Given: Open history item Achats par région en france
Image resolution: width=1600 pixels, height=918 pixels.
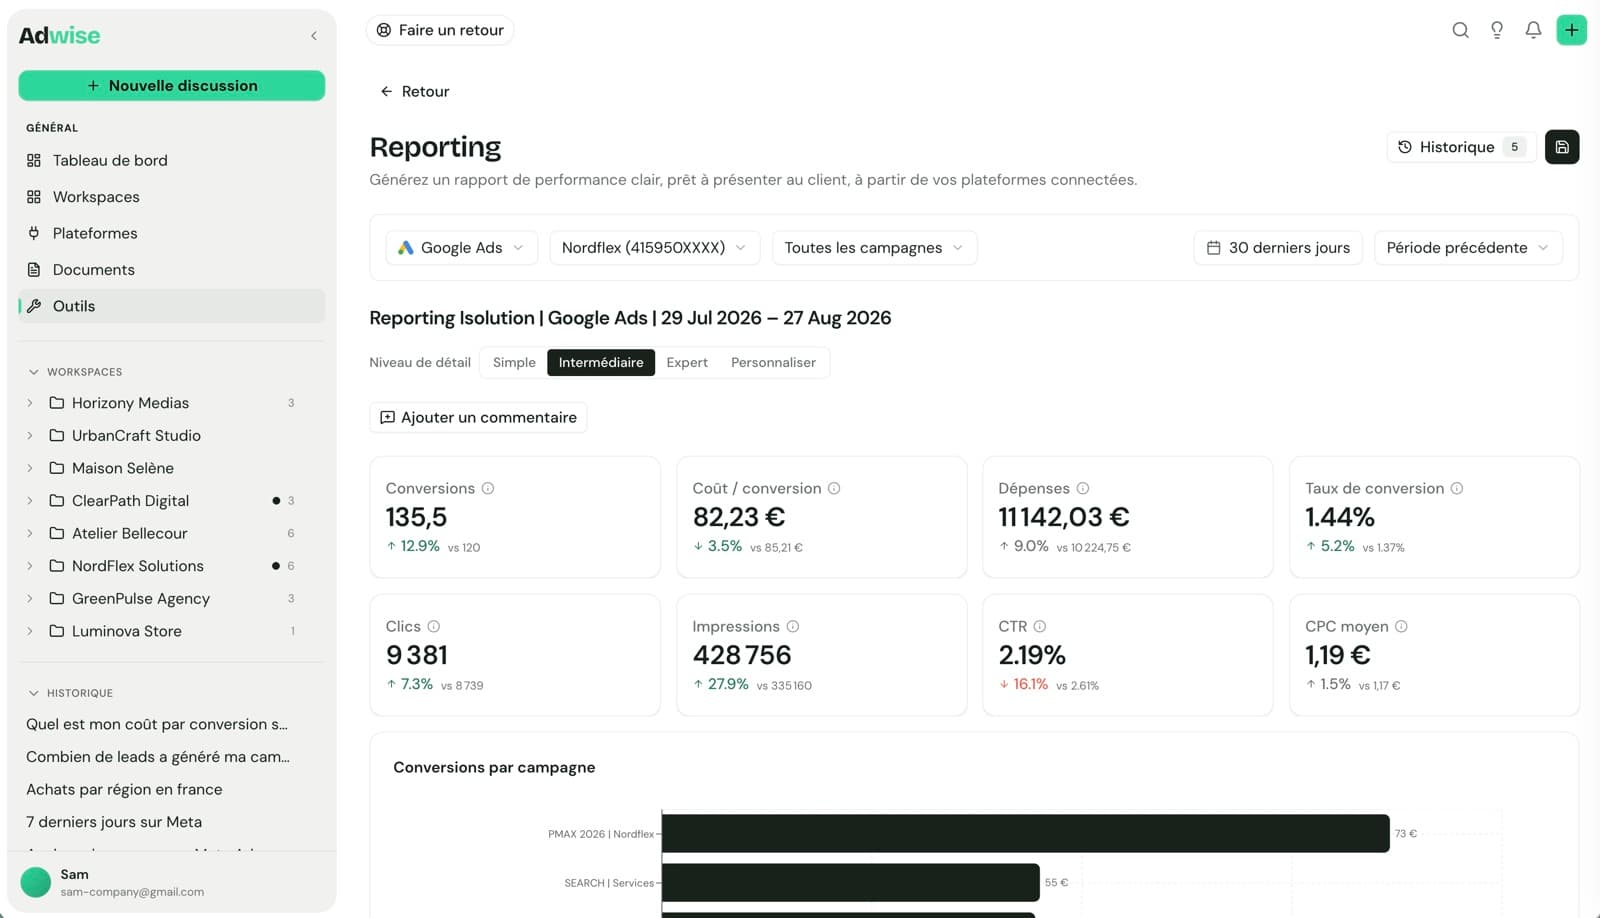Looking at the screenshot, I should pyautogui.click(x=124, y=789).
